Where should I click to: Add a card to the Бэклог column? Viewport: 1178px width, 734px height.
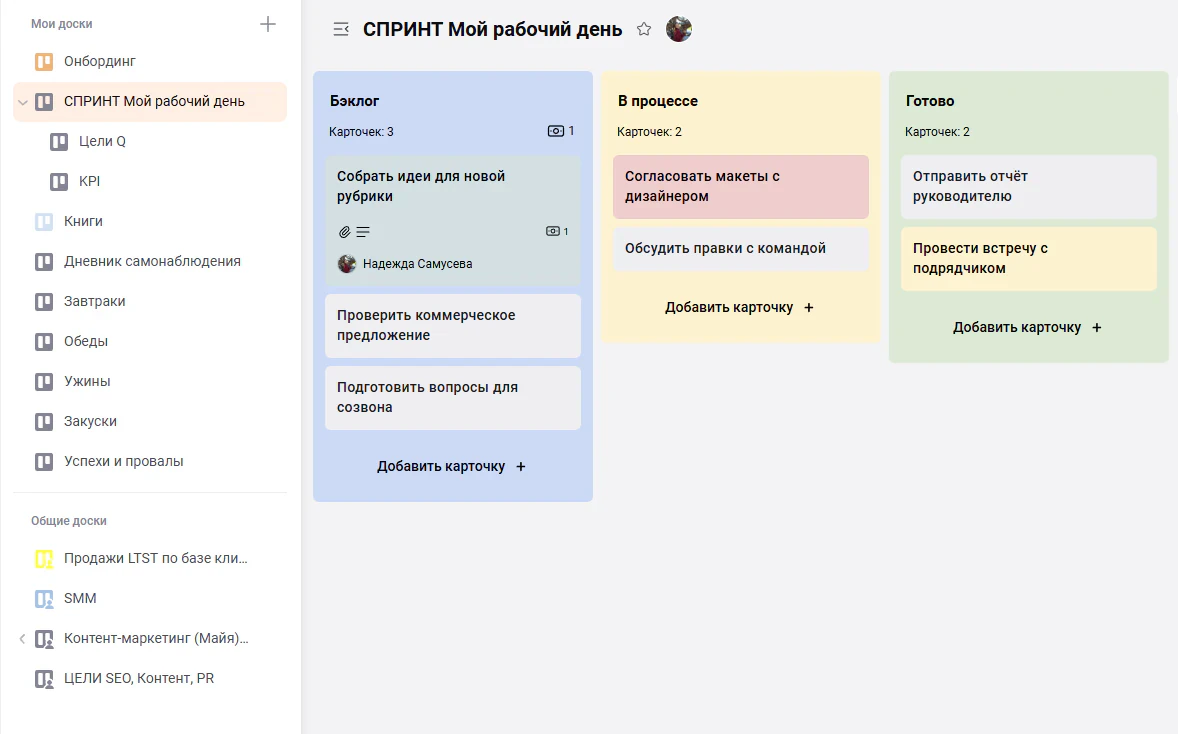[452, 467]
